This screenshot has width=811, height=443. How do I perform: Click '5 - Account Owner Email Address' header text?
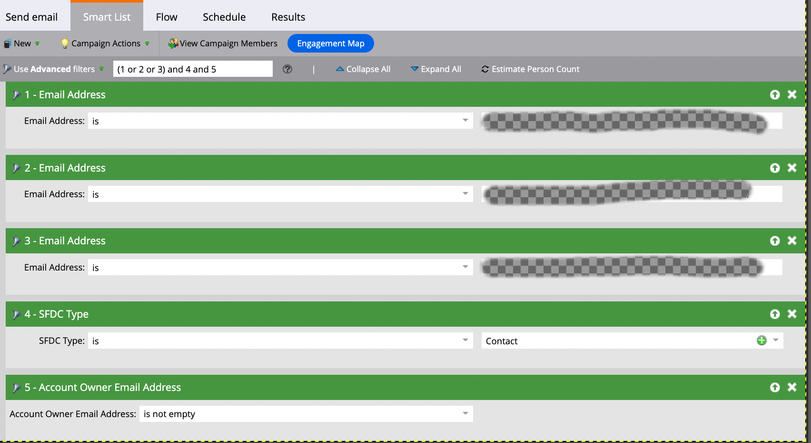tap(102, 387)
